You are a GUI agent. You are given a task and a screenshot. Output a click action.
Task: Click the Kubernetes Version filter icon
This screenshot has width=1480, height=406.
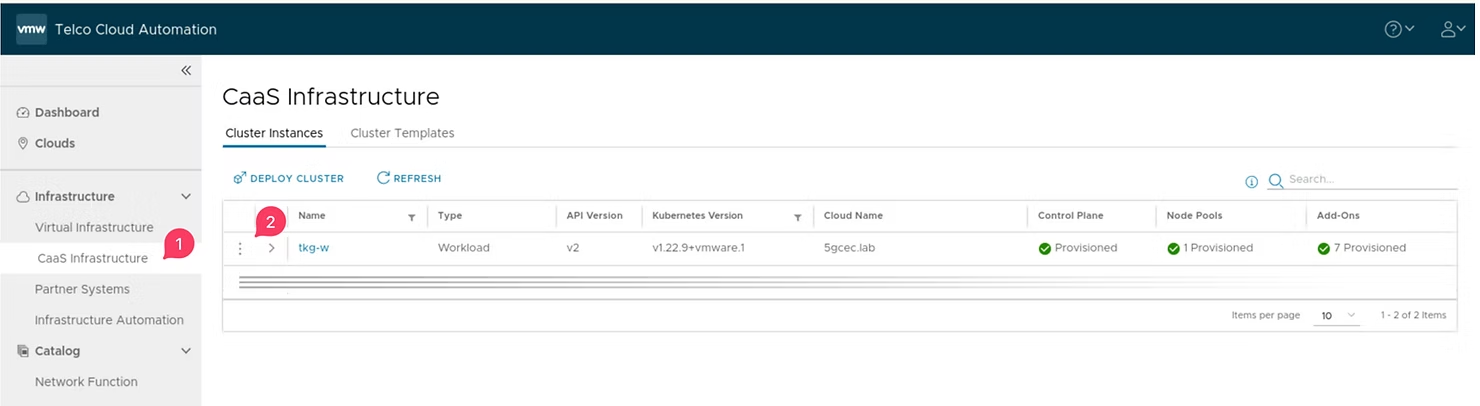(797, 217)
